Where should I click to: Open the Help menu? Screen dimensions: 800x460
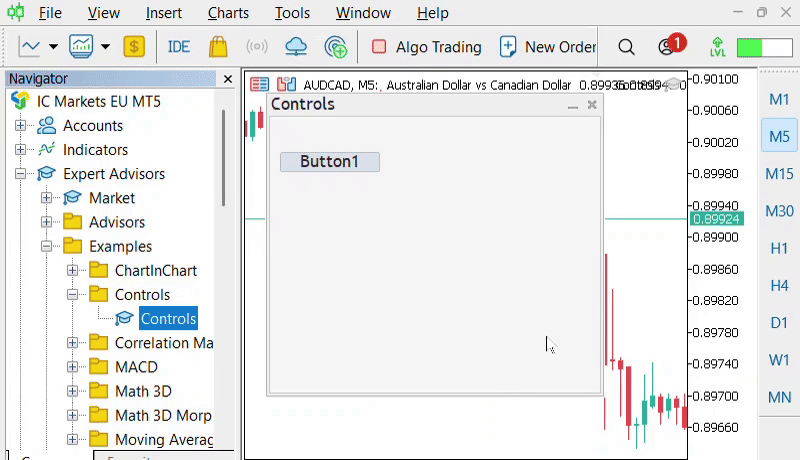click(x=433, y=13)
